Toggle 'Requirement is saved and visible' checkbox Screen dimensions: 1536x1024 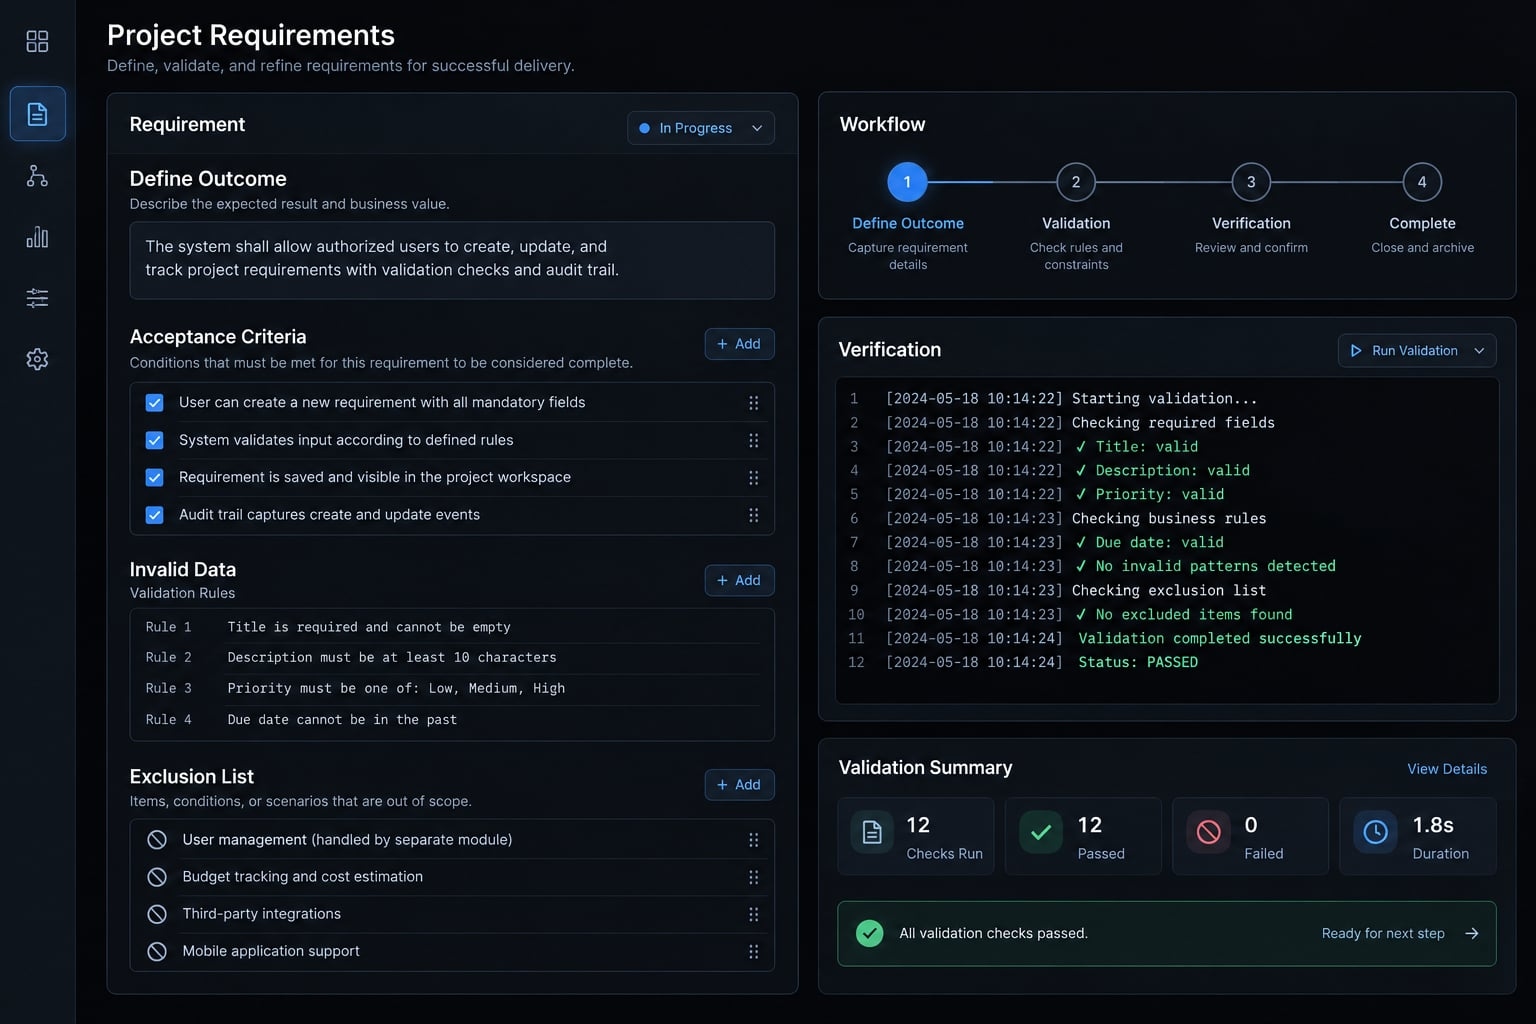(154, 478)
